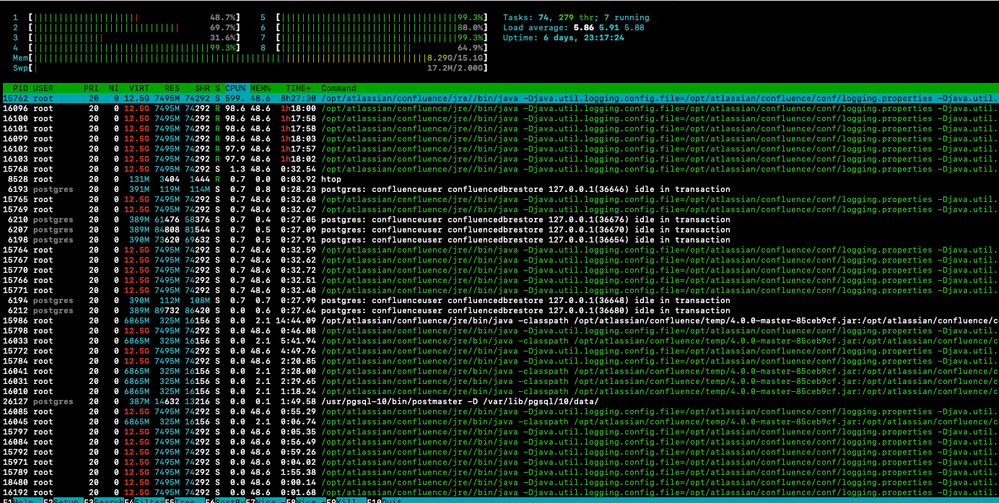Sort by the RES column header
The width and height of the screenshot is (999, 503).
point(172,88)
